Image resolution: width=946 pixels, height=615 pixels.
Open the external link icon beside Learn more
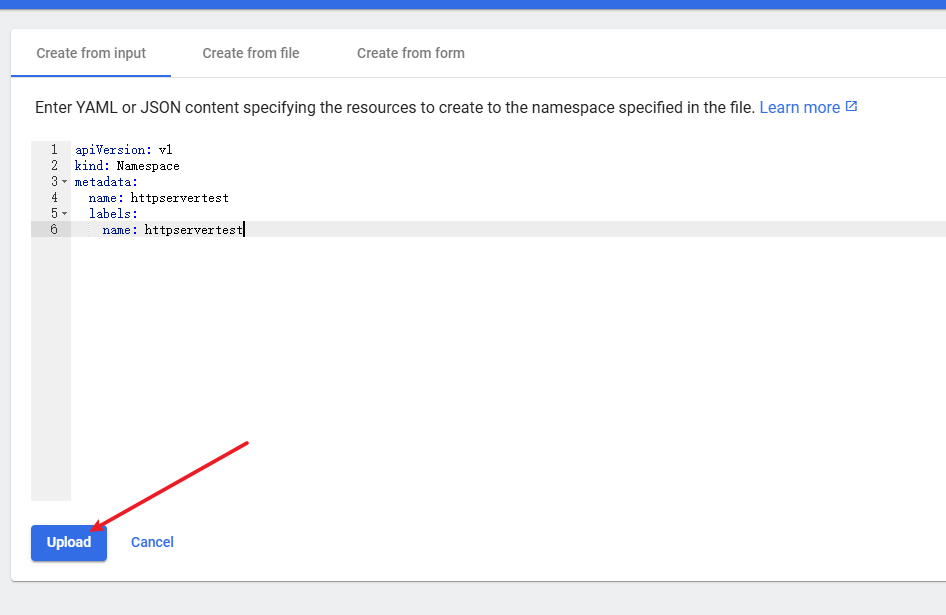click(x=851, y=107)
